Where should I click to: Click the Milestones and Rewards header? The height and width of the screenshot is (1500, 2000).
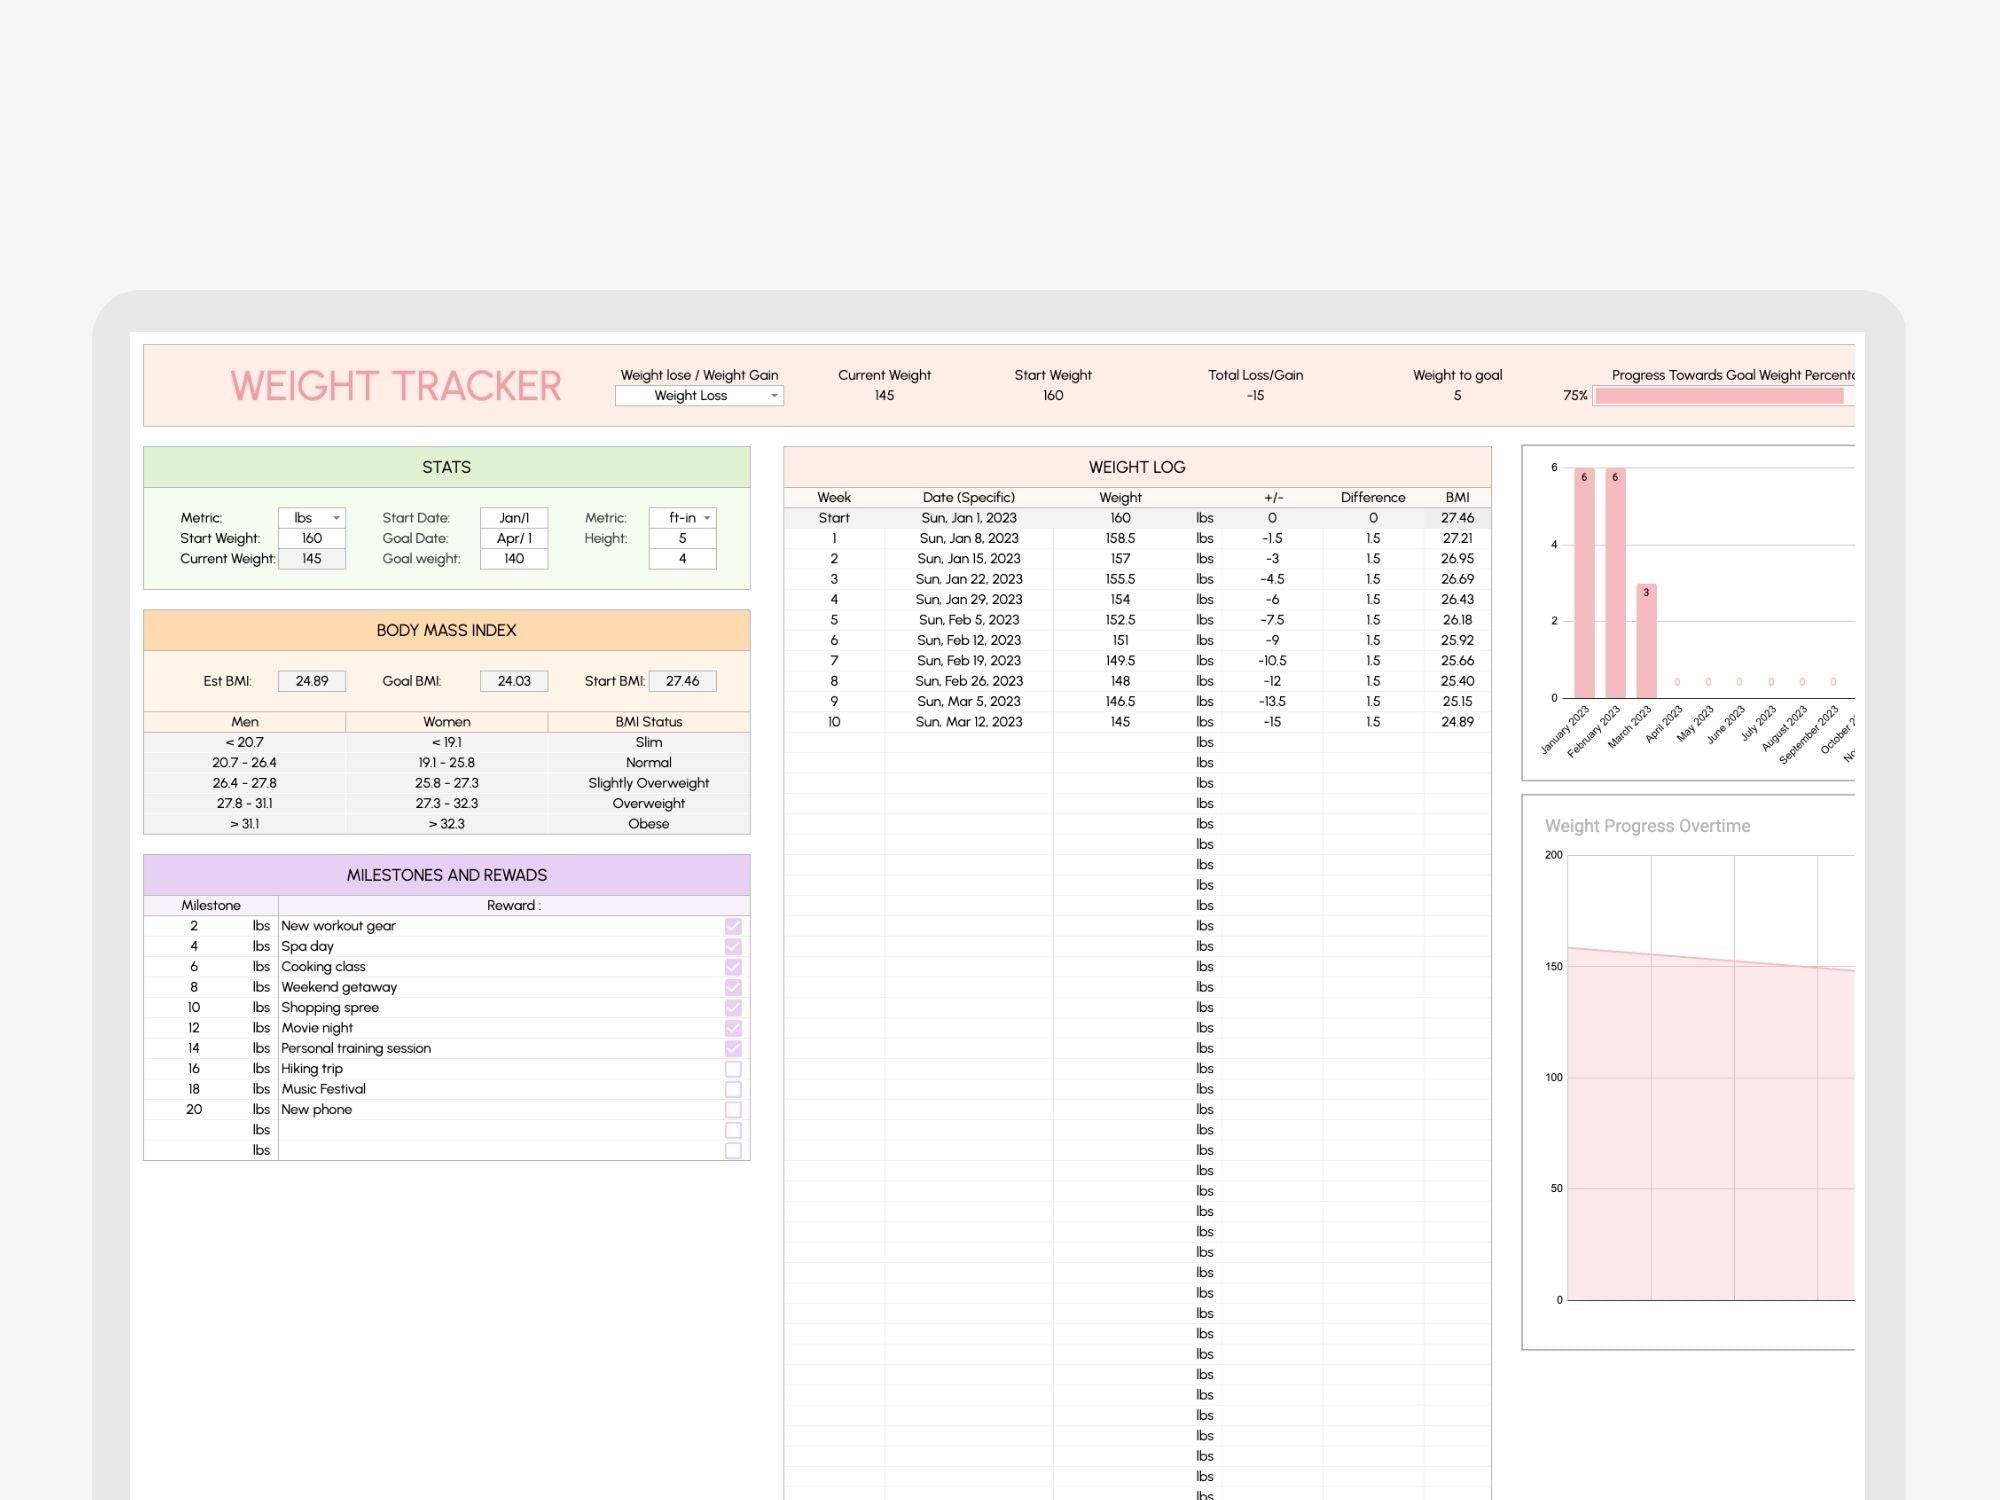tap(447, 875)
